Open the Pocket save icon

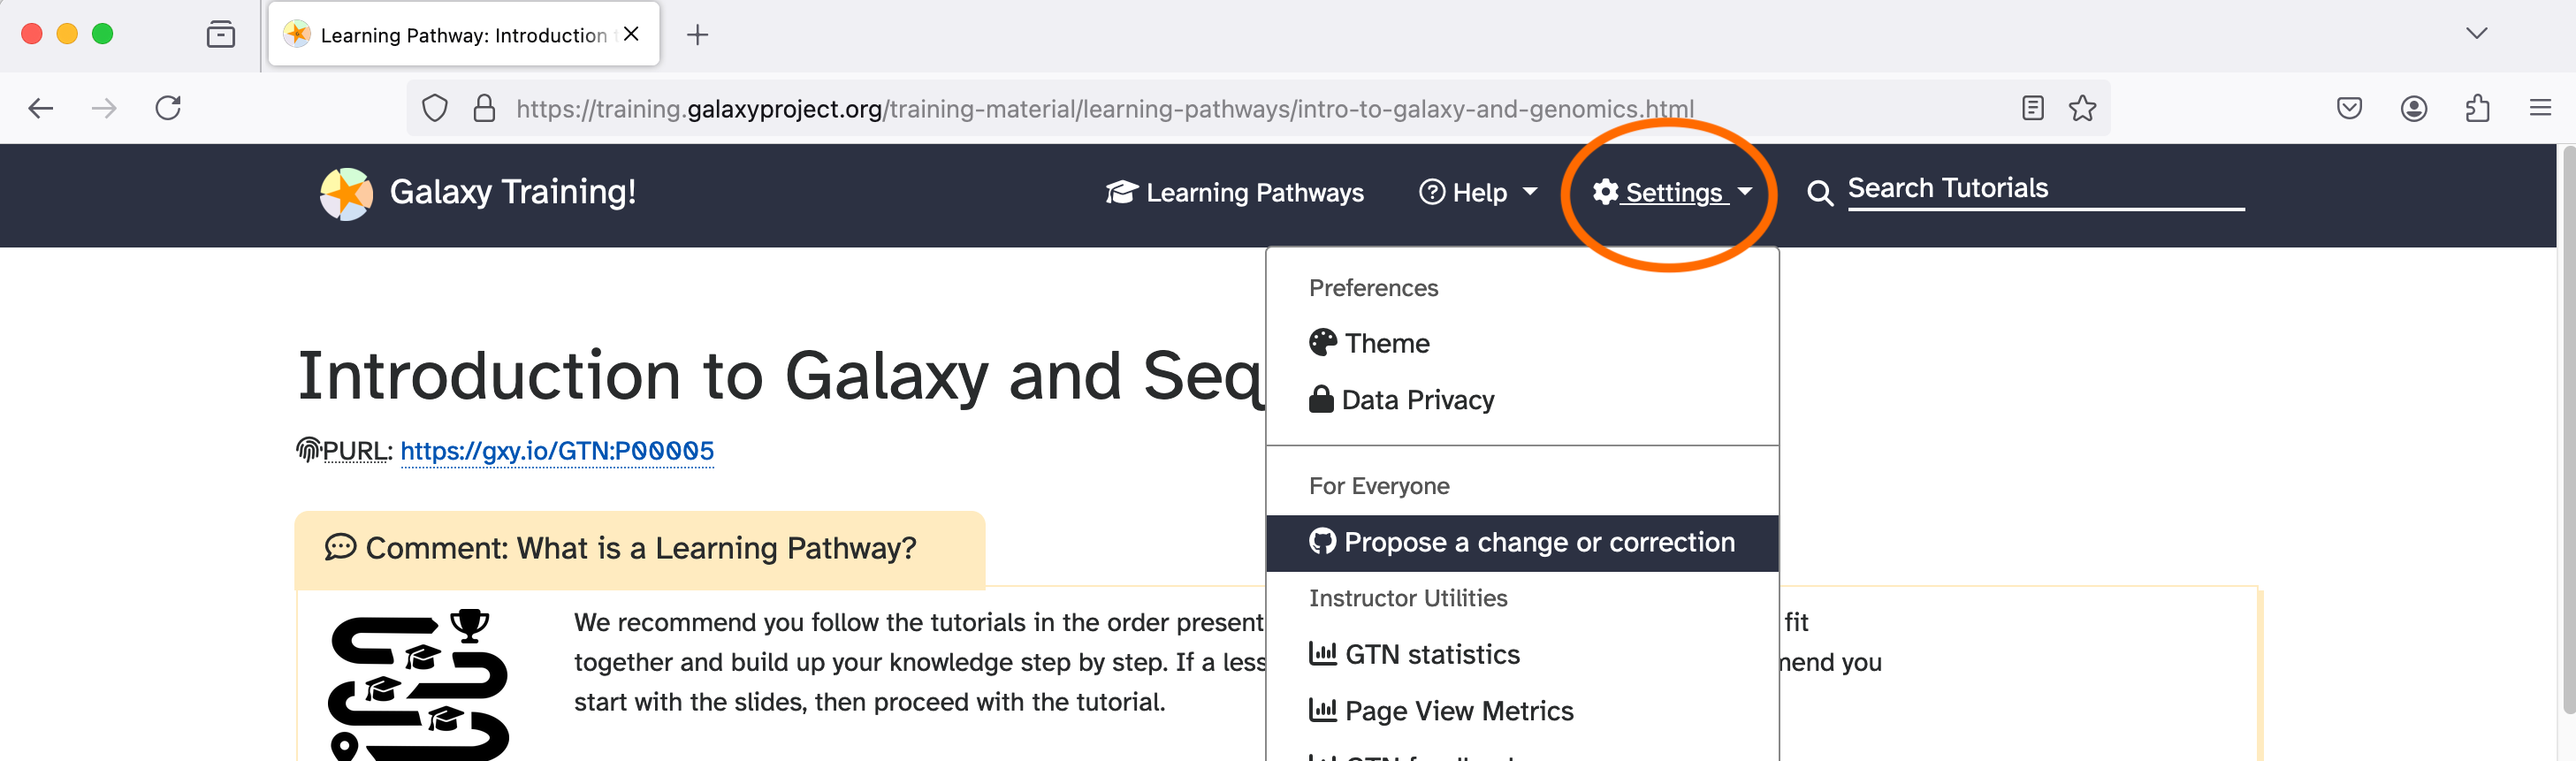[x=2349, y=108]
